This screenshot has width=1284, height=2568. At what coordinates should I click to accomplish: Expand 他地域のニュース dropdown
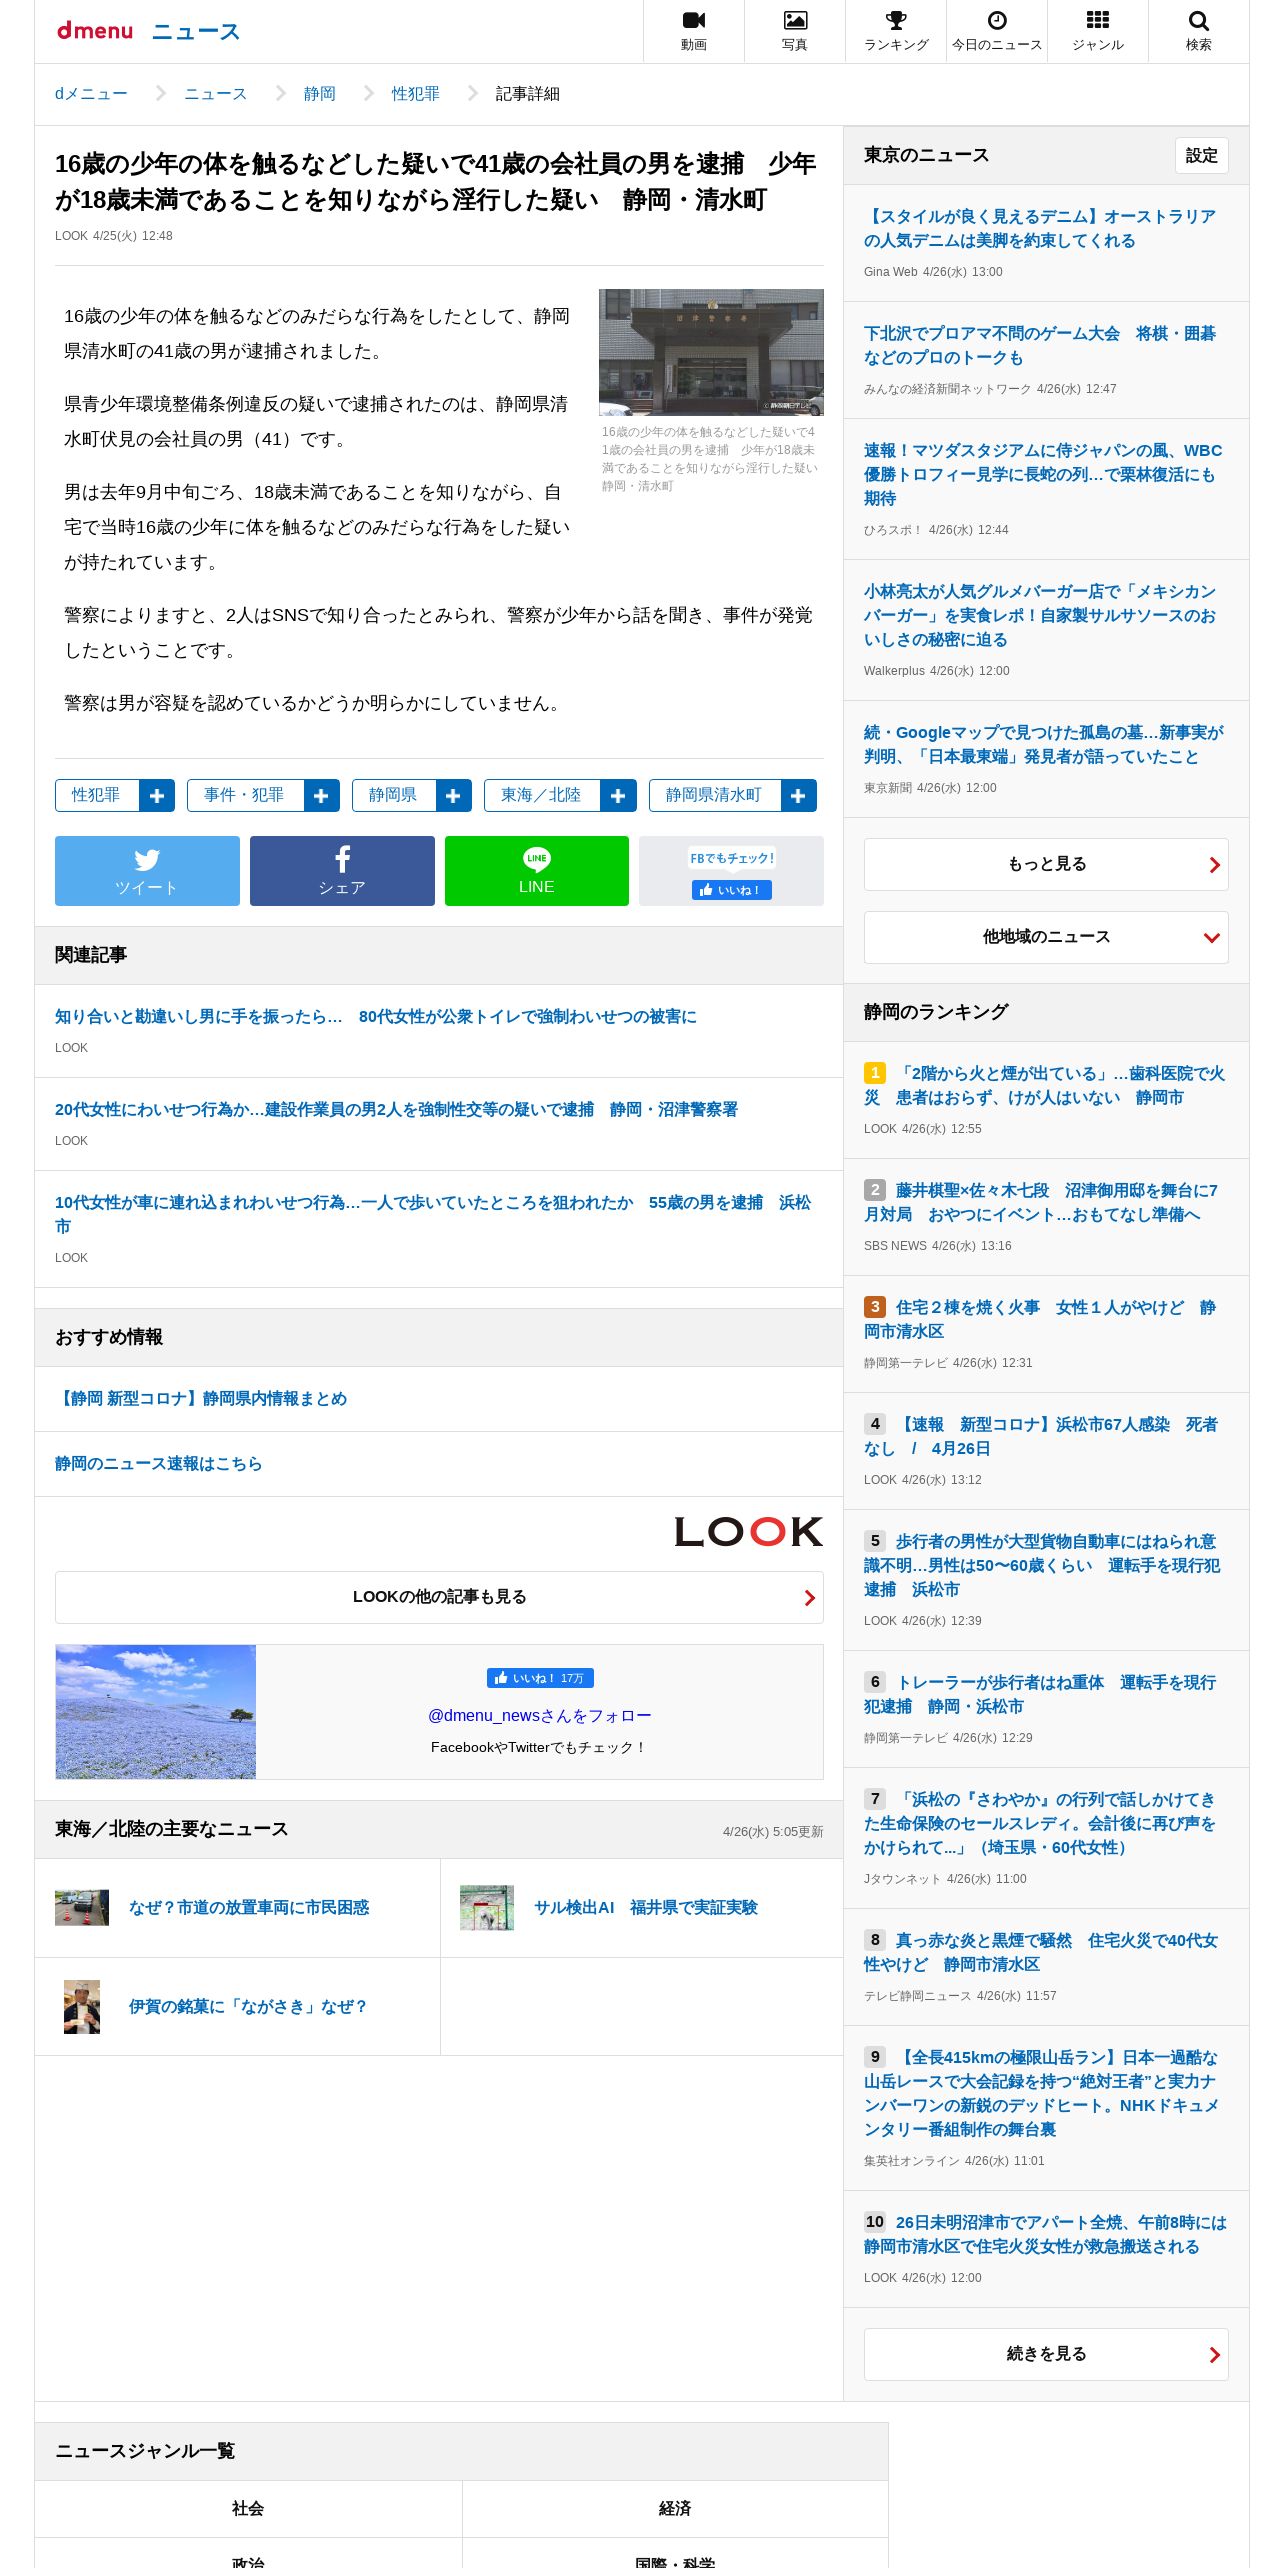click(x=1046, y=938)
